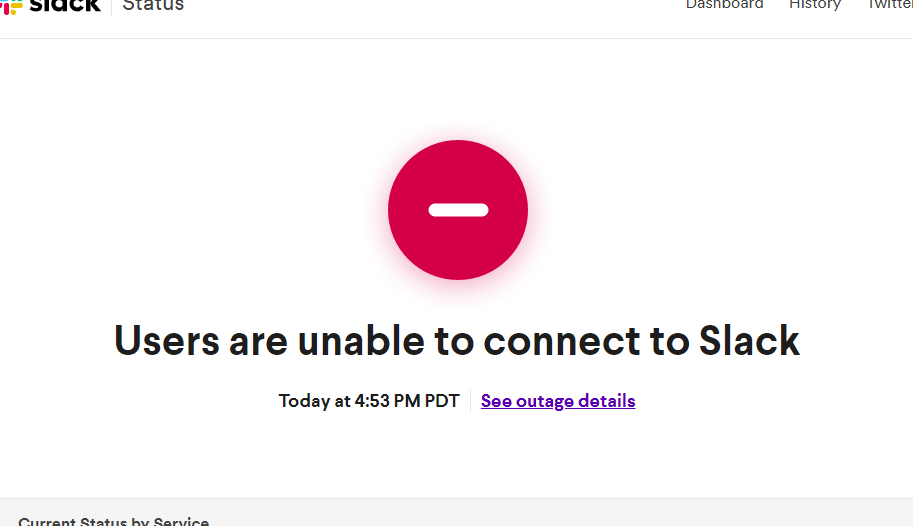This screenshot has width=913, height=526.
Task: Click the colorful Slack hash logo icon
Action: (12, 6)
